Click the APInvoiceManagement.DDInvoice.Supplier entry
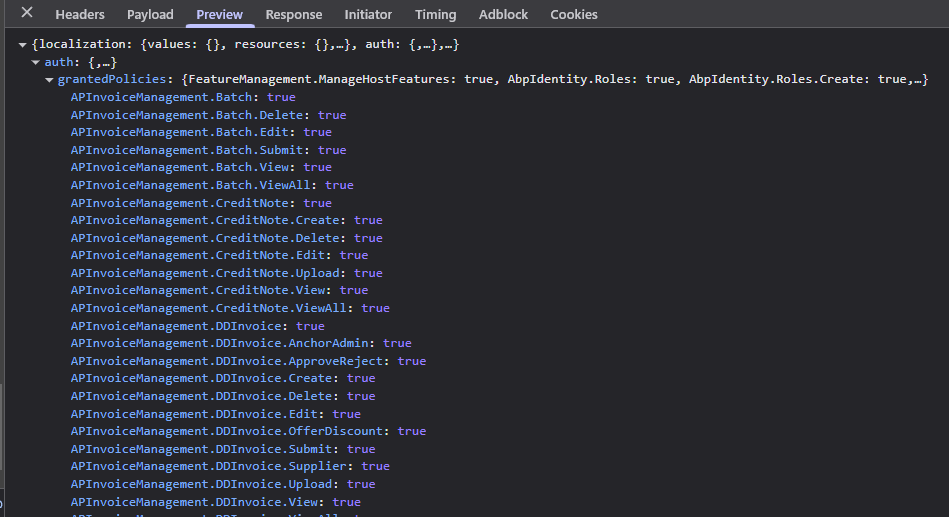 (211, 466)
